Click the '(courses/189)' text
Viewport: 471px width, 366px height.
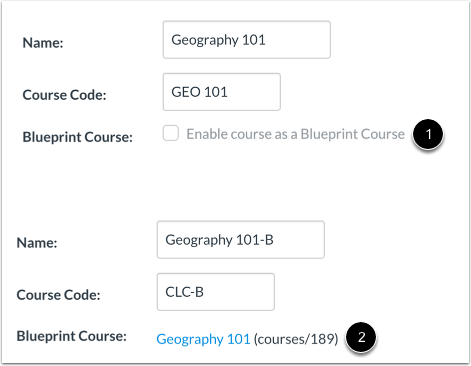click(x=296, y=339)
